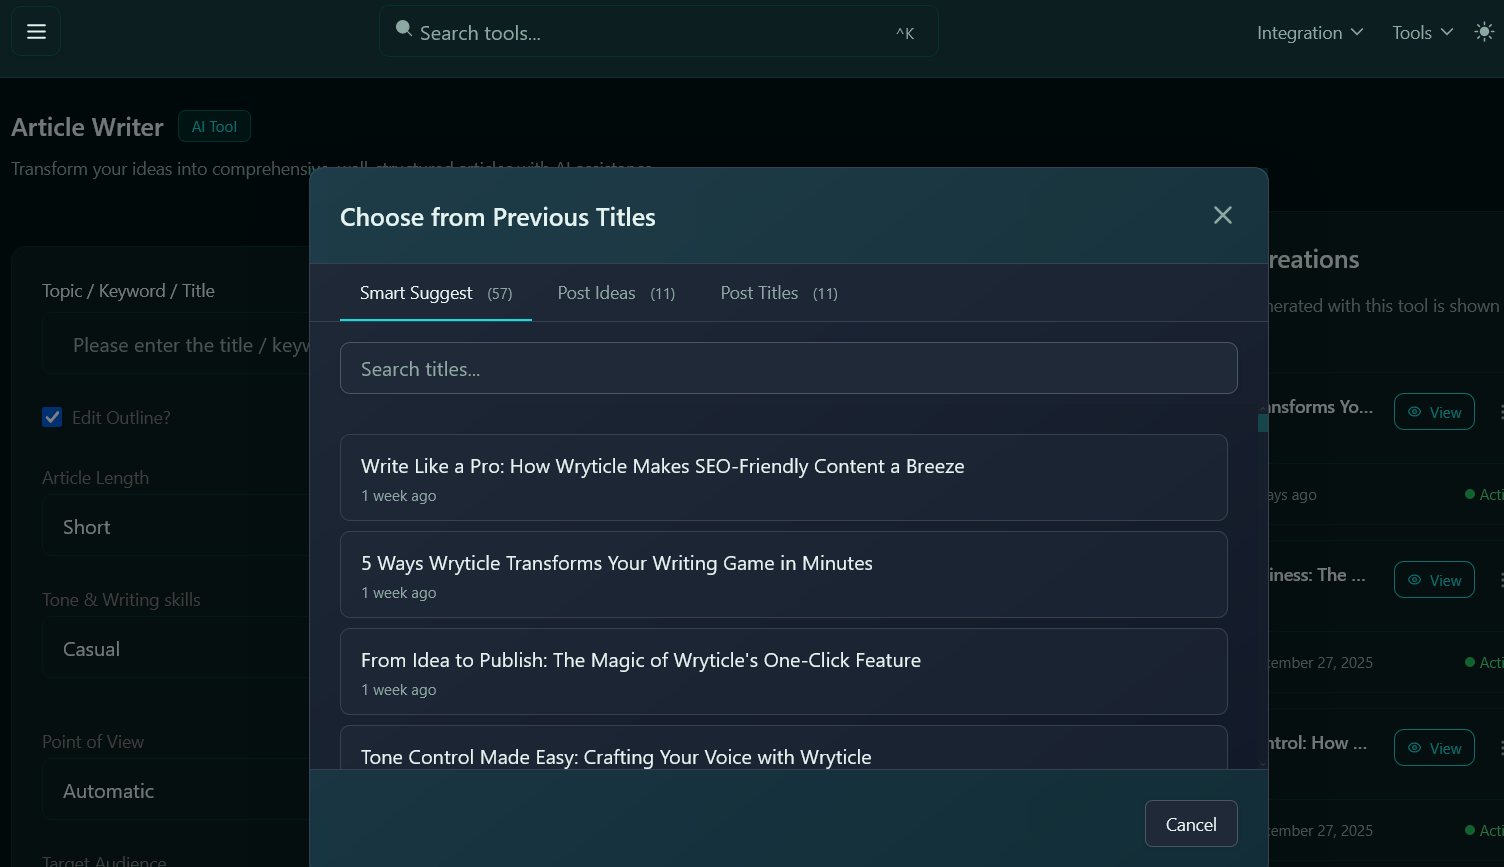
Task: Click the eye icon on the bottom View button
Action: pyautogui.click(x=1415, y=747)
